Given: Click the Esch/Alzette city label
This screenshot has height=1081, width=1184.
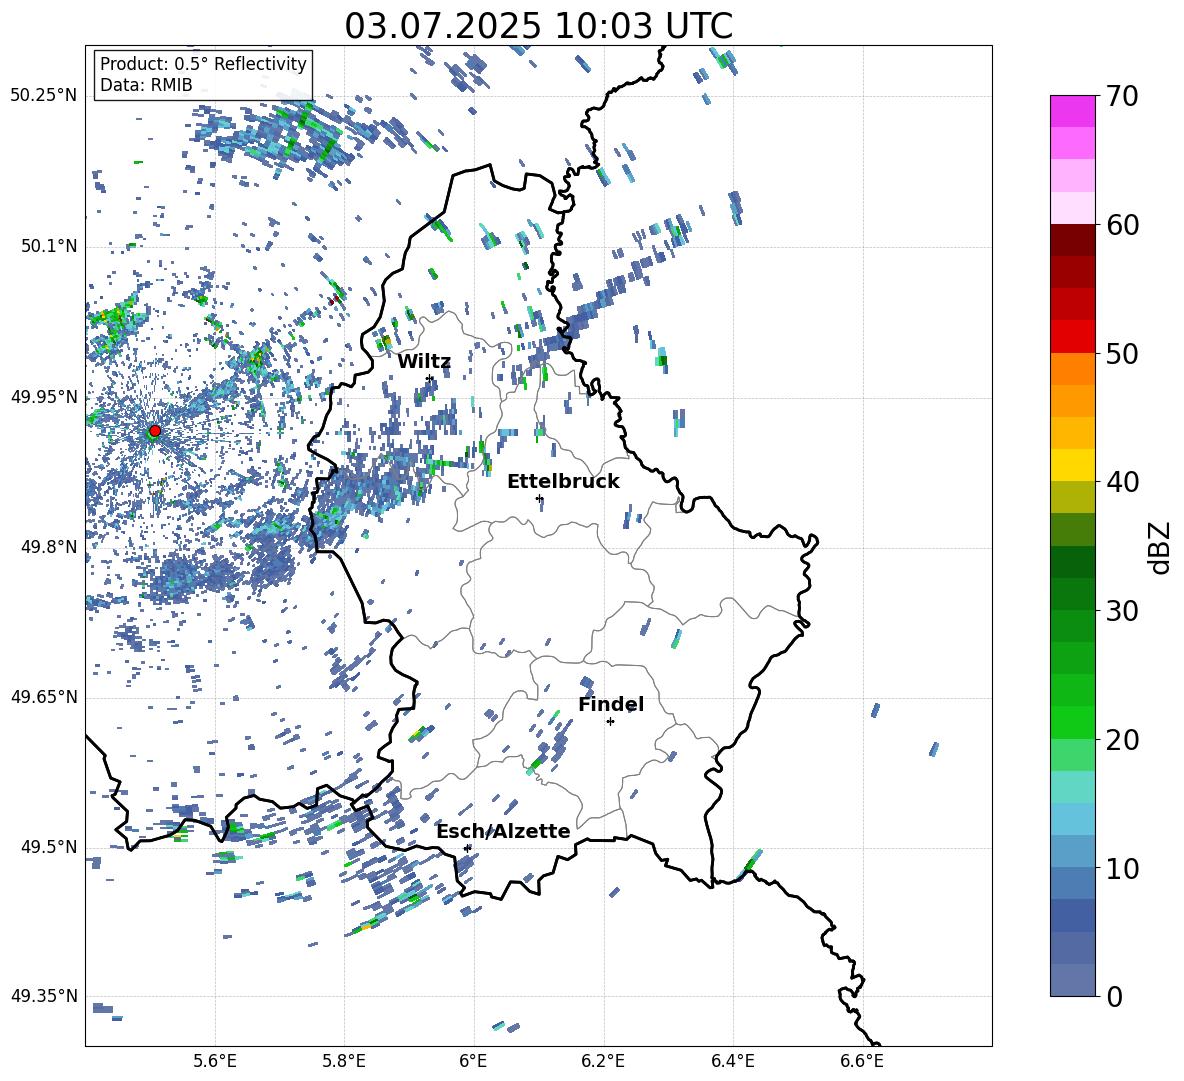Looking at the screenshot, I should (x=504, y=831).
